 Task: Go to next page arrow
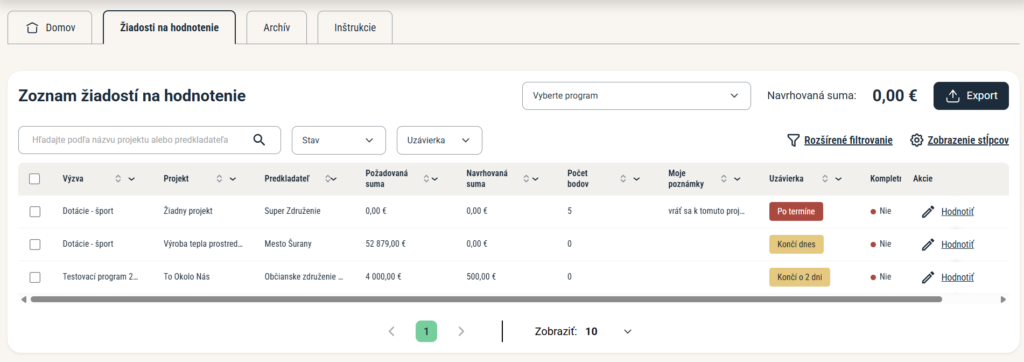coord(461,331)
